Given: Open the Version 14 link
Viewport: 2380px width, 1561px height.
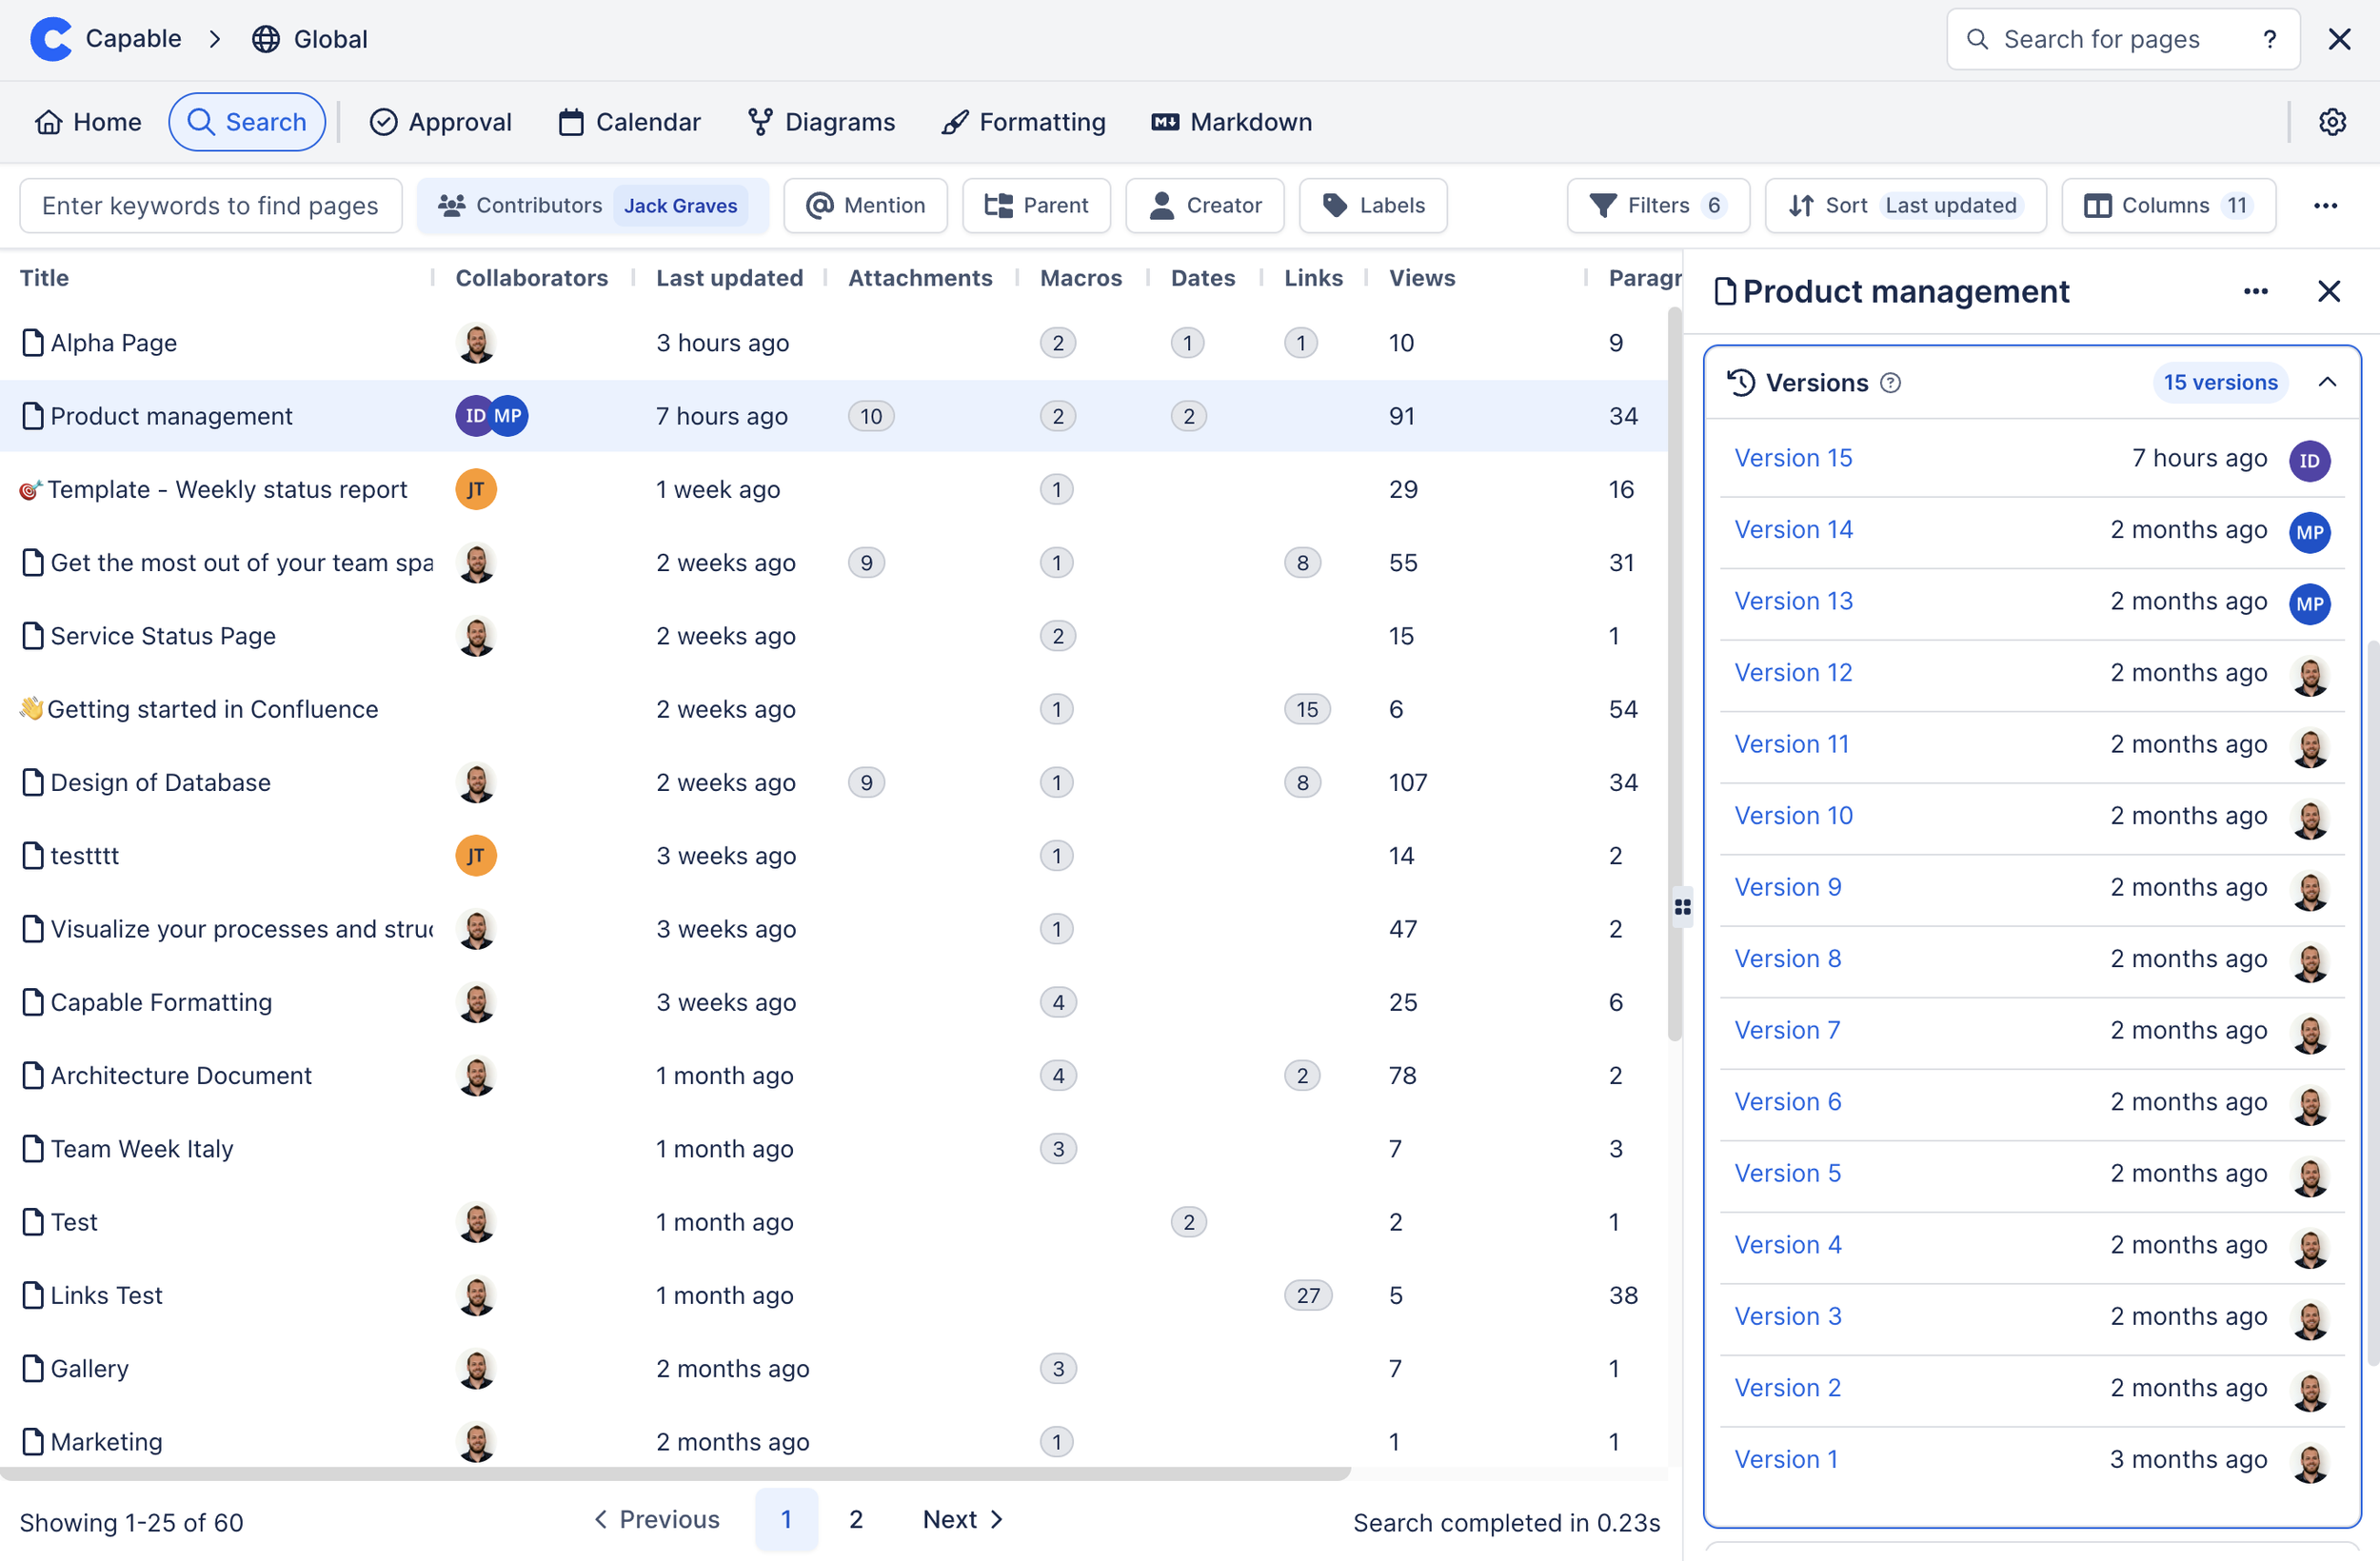Looking at the screenshot, I should pos(1793,530).
